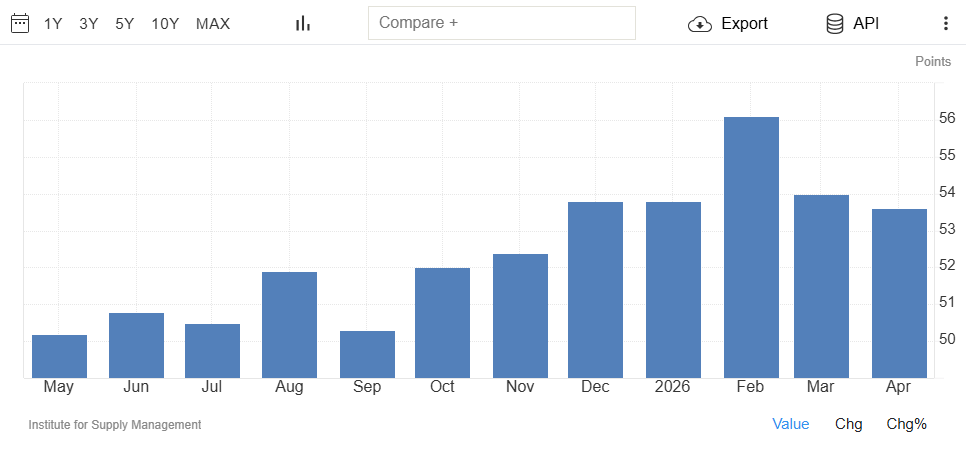Image resolution: width=966 pixels, height=458 pixels.
Task: Open the calendar date range picker
Action: 20,23
